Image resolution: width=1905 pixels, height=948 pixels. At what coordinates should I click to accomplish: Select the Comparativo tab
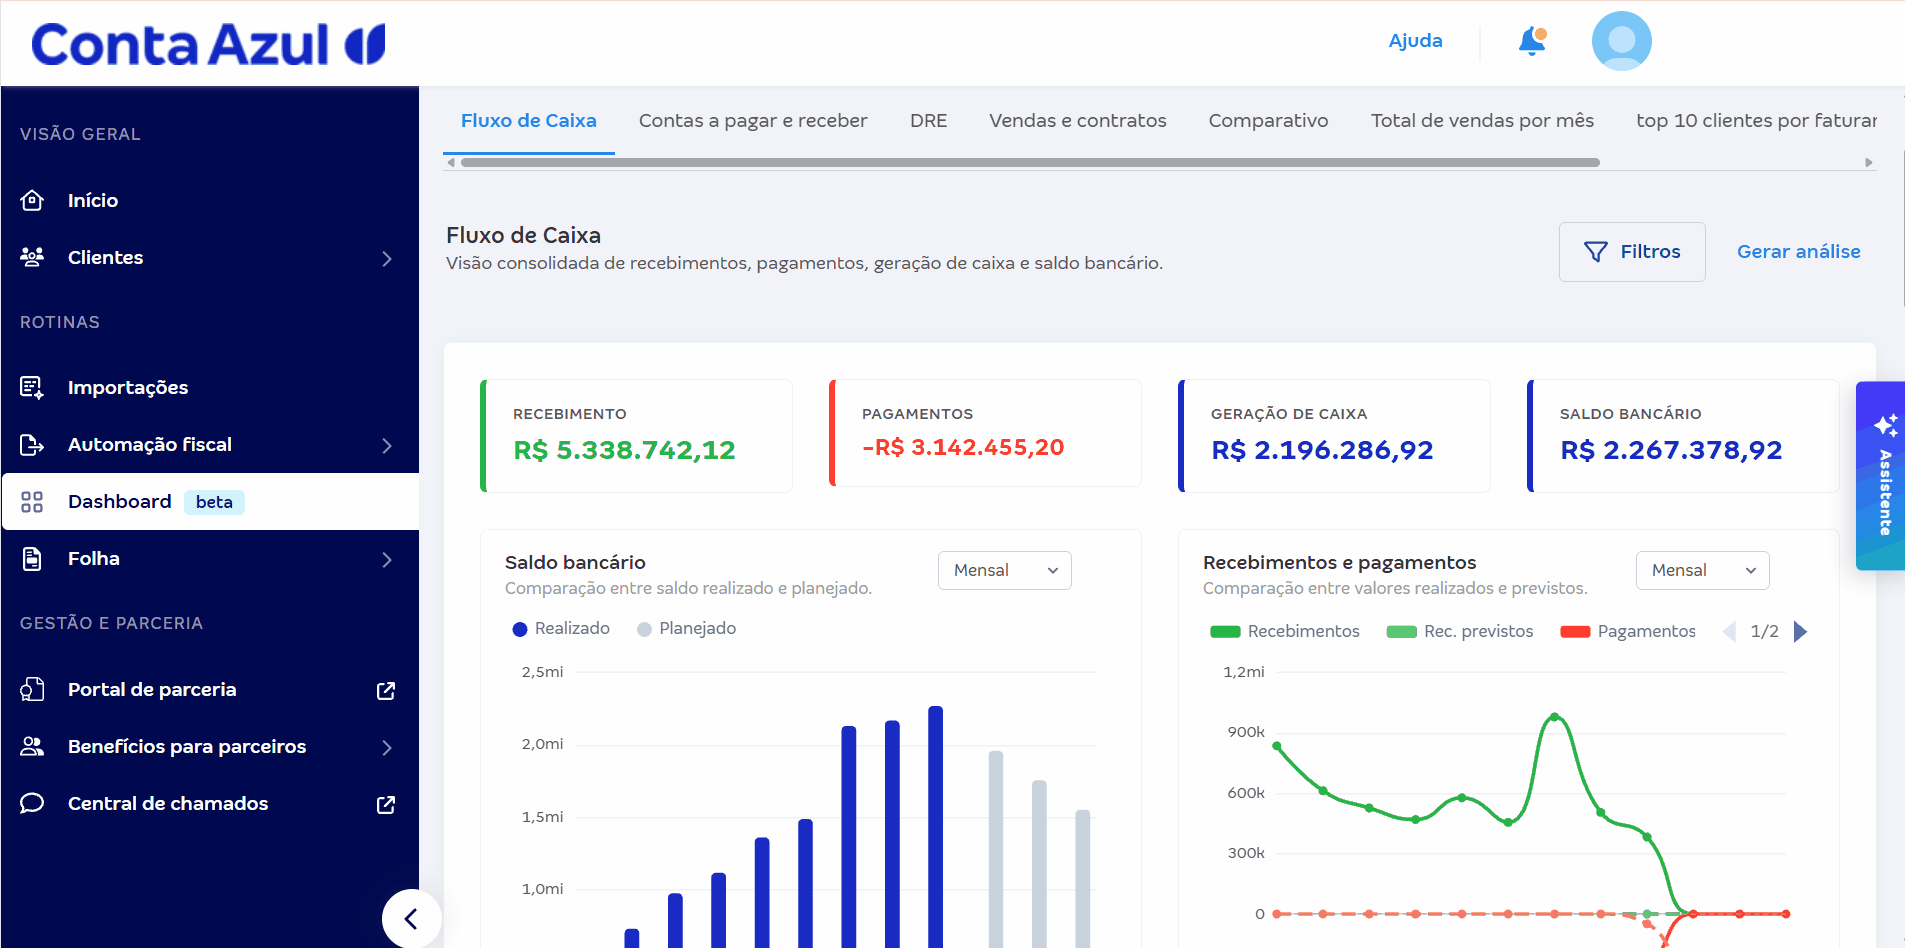click(1268, 120)
